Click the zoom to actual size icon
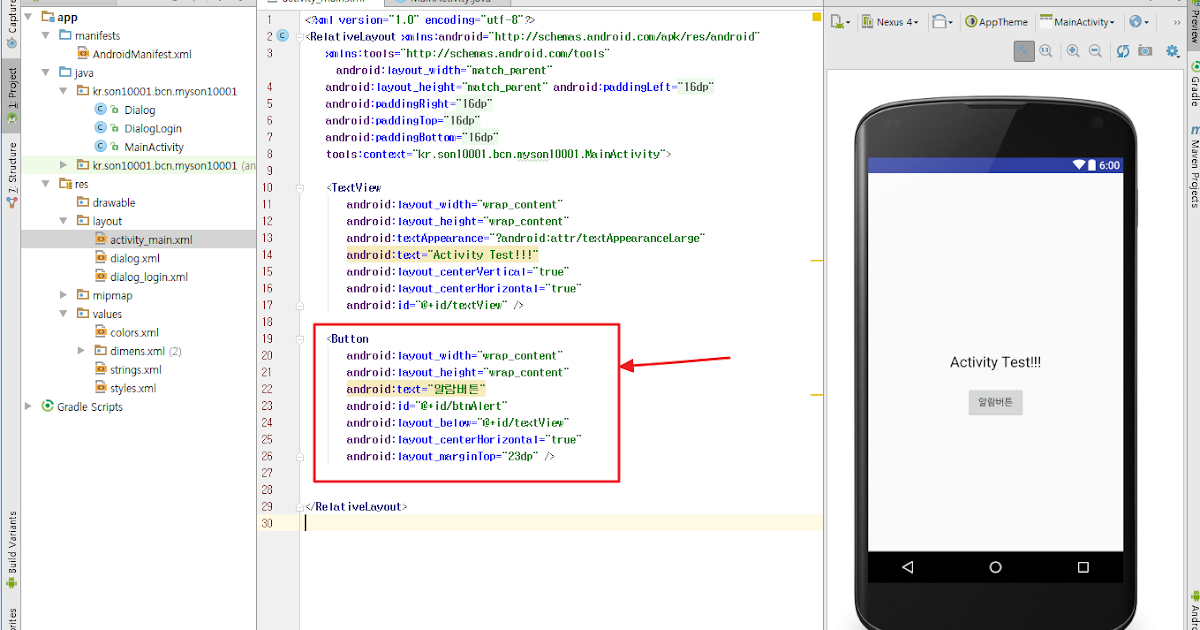1200x630 pixels. point(1046,51)
